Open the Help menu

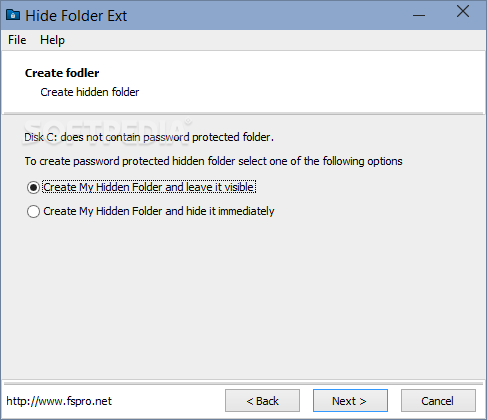point(52,40)
